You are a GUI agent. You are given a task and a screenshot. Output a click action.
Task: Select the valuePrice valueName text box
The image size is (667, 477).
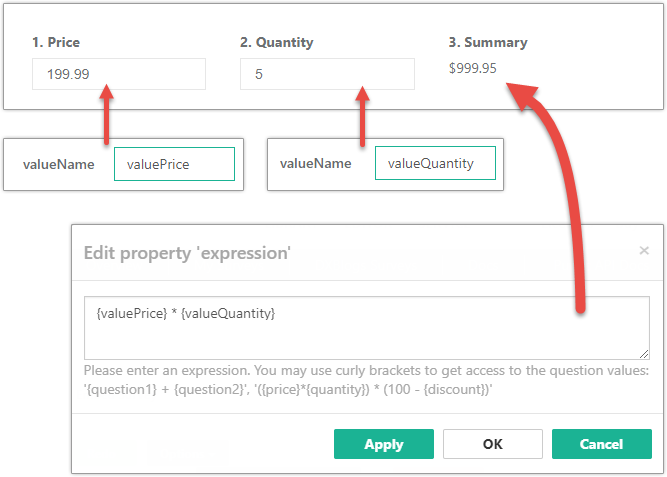[x=174, y=164]
